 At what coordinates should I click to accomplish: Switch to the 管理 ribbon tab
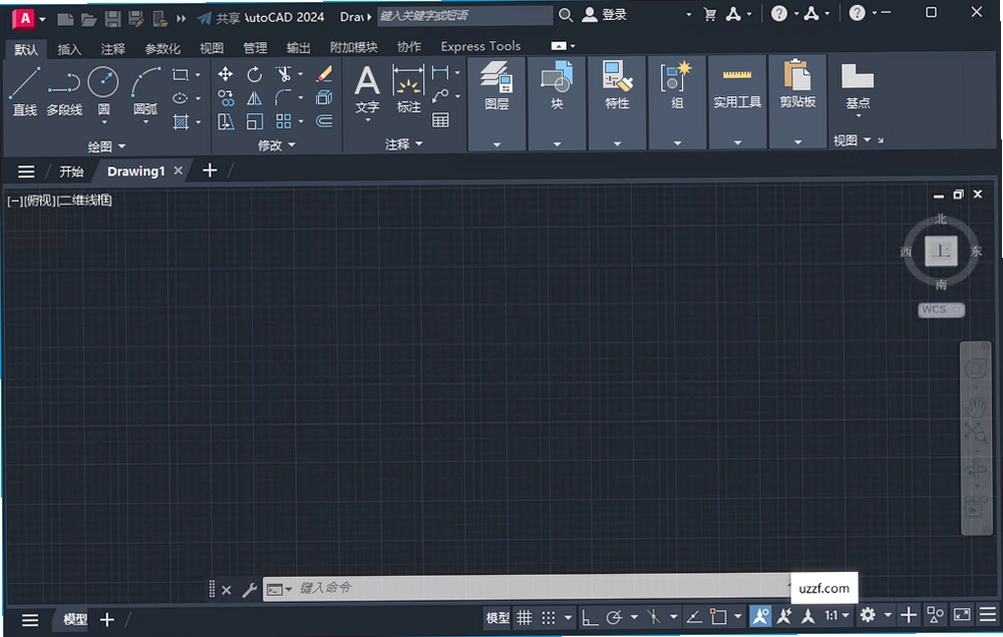point(255,48)
